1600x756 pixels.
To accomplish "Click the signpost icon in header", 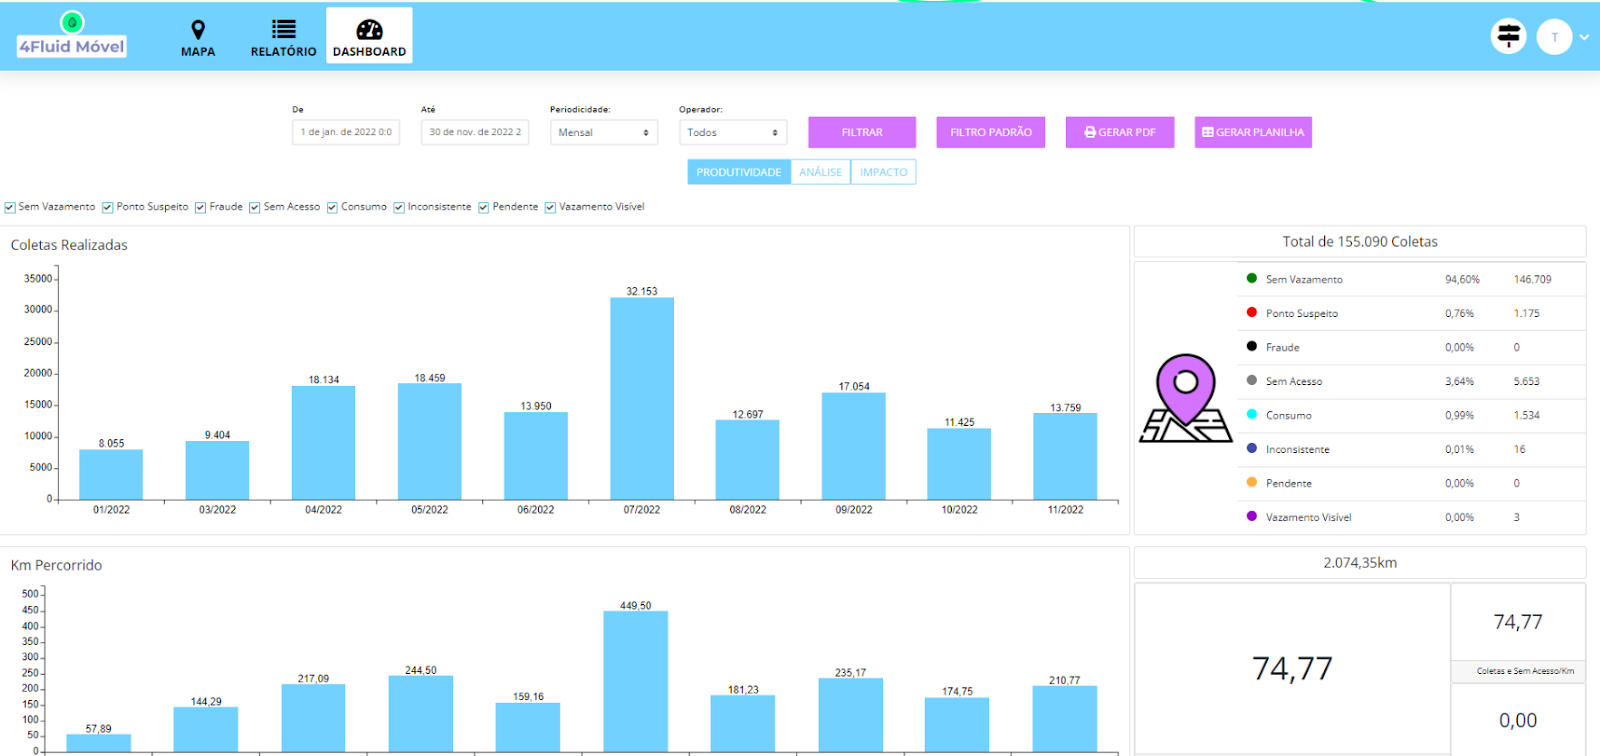I will (x=1508, y=37).
